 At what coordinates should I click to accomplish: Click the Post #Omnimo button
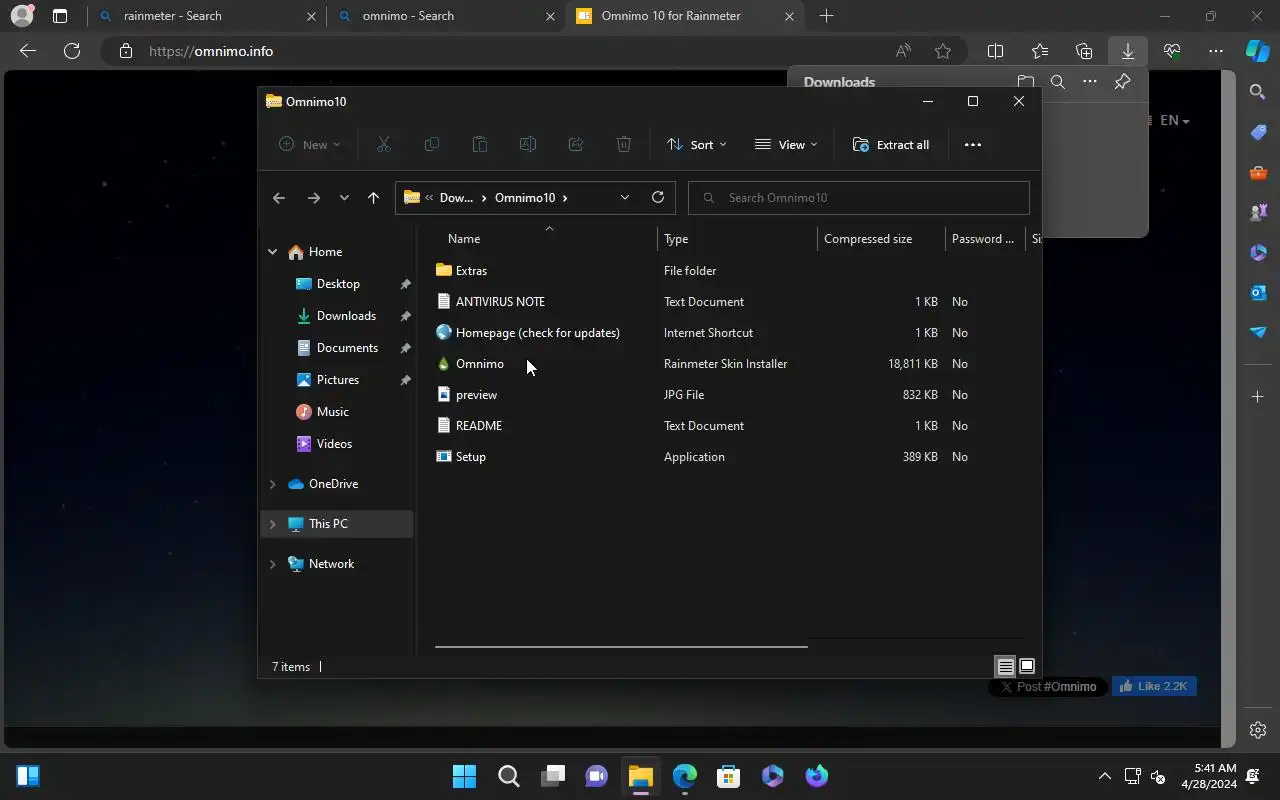click(x=1048, y=687)
